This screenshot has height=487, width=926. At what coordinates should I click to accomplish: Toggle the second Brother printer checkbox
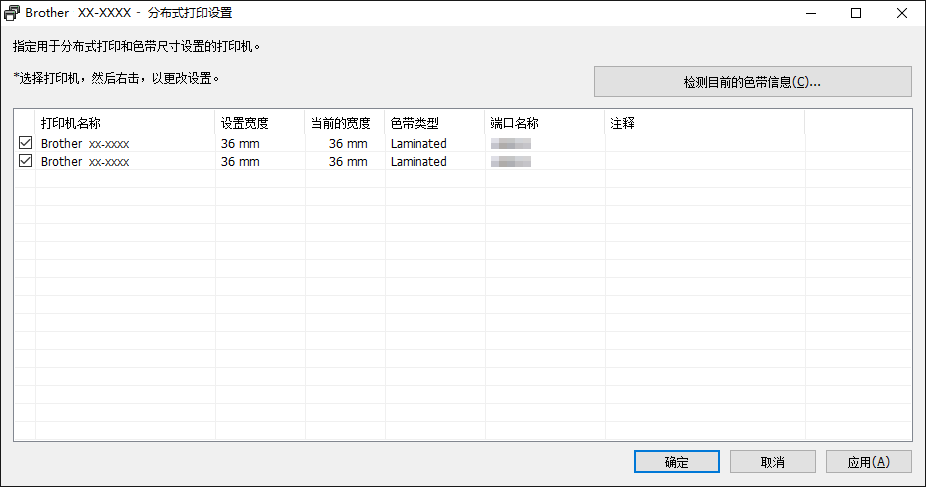tap(25, 162)
